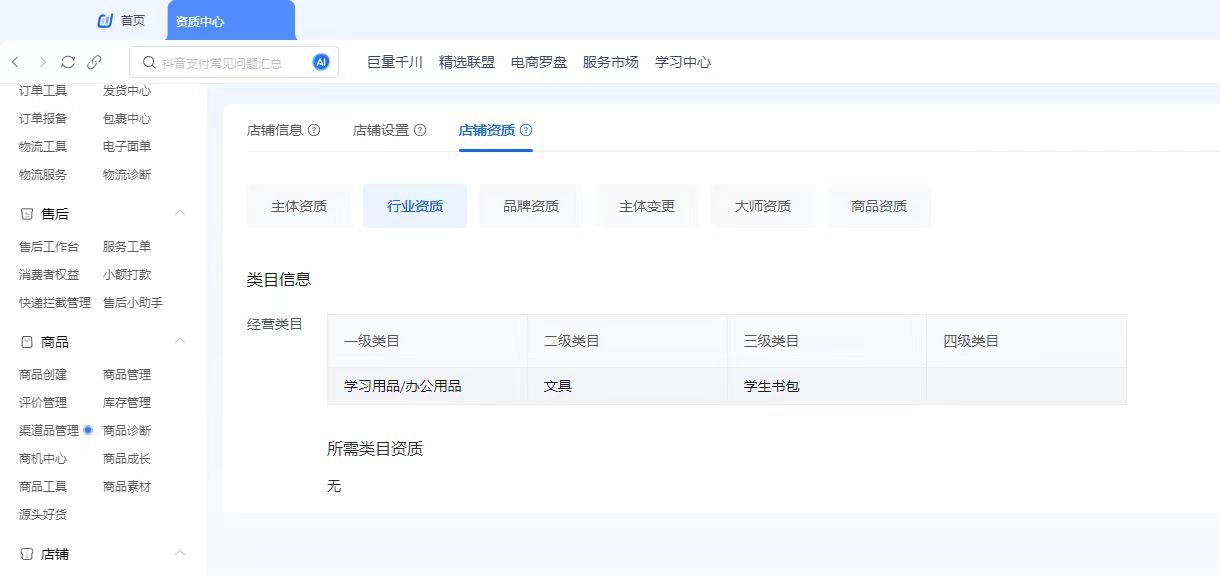This screenshot has height=576, width=1220.
Task: Collapse the 商品 sidebar section
Action: pyautogui.click(x=180, y=342)
